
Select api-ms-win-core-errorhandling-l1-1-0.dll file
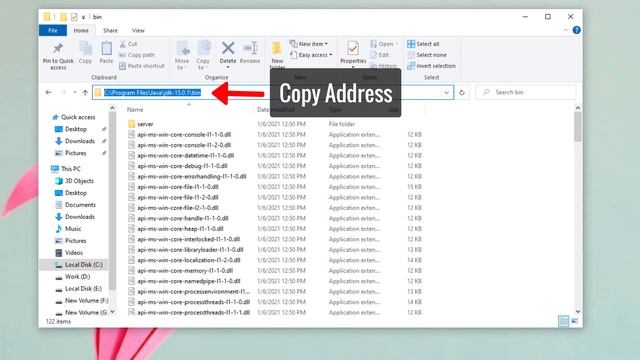click(x=187, y=176)
